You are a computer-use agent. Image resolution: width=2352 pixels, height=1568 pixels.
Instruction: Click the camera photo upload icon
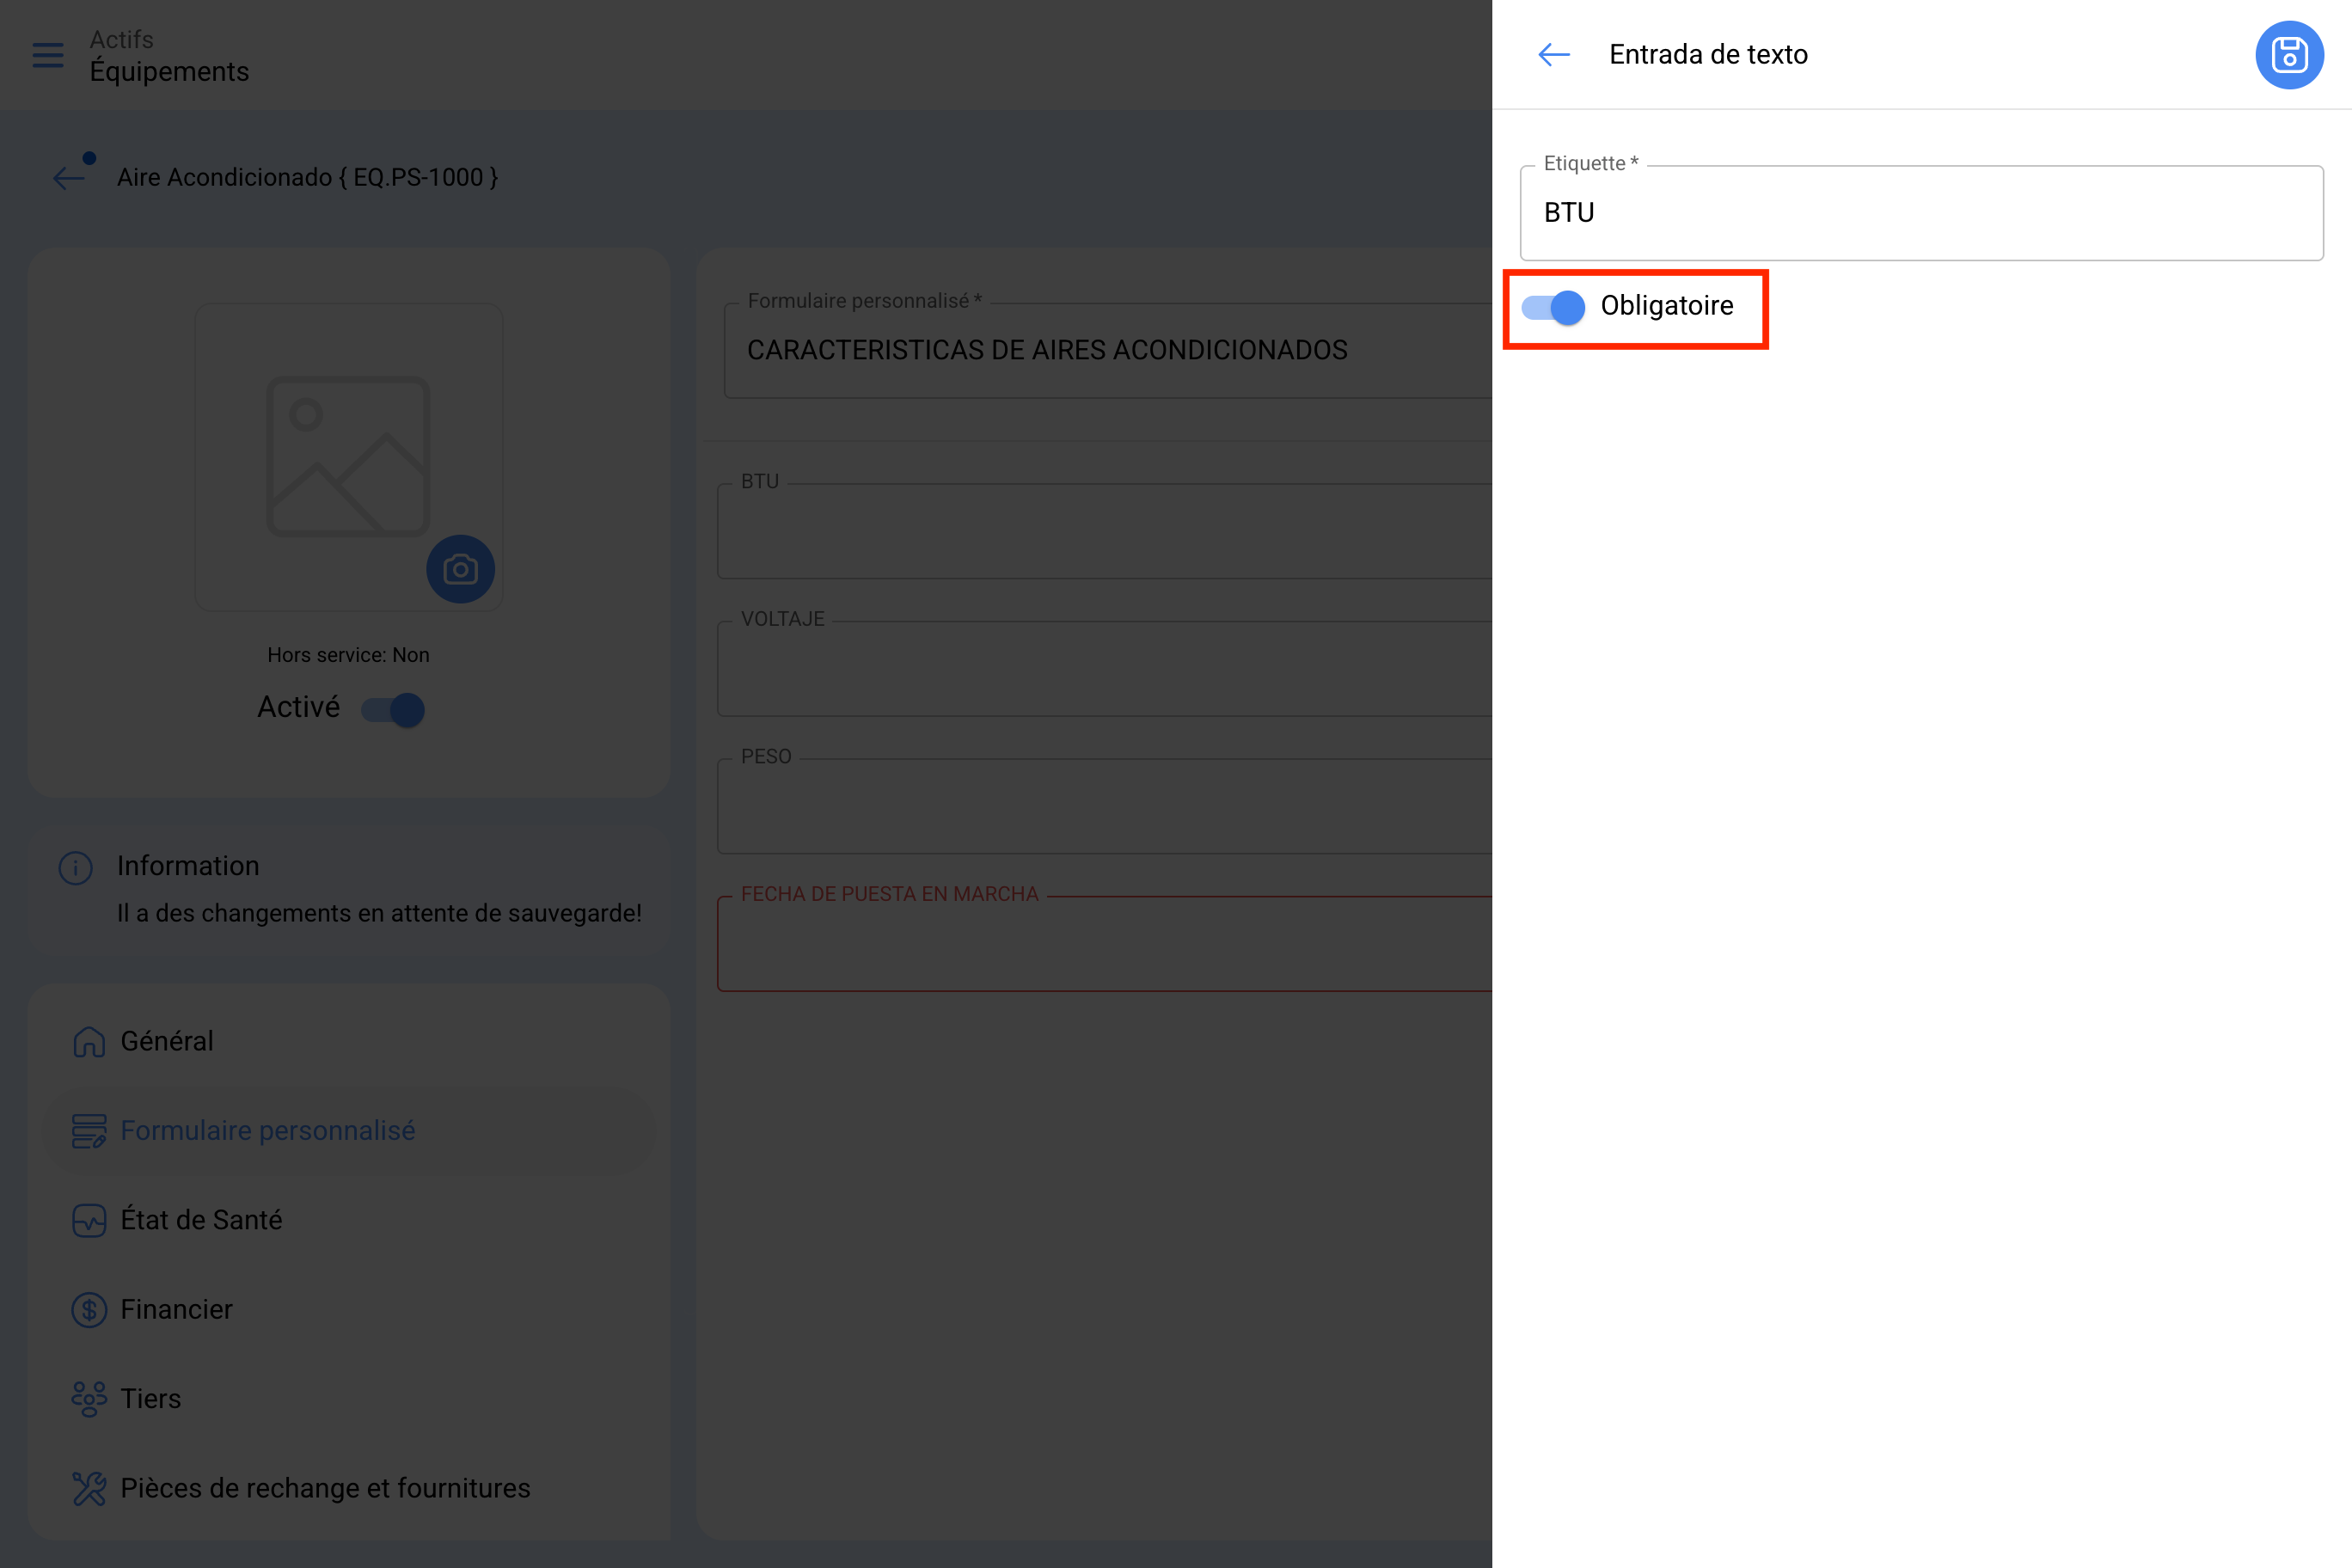(460, 569)
